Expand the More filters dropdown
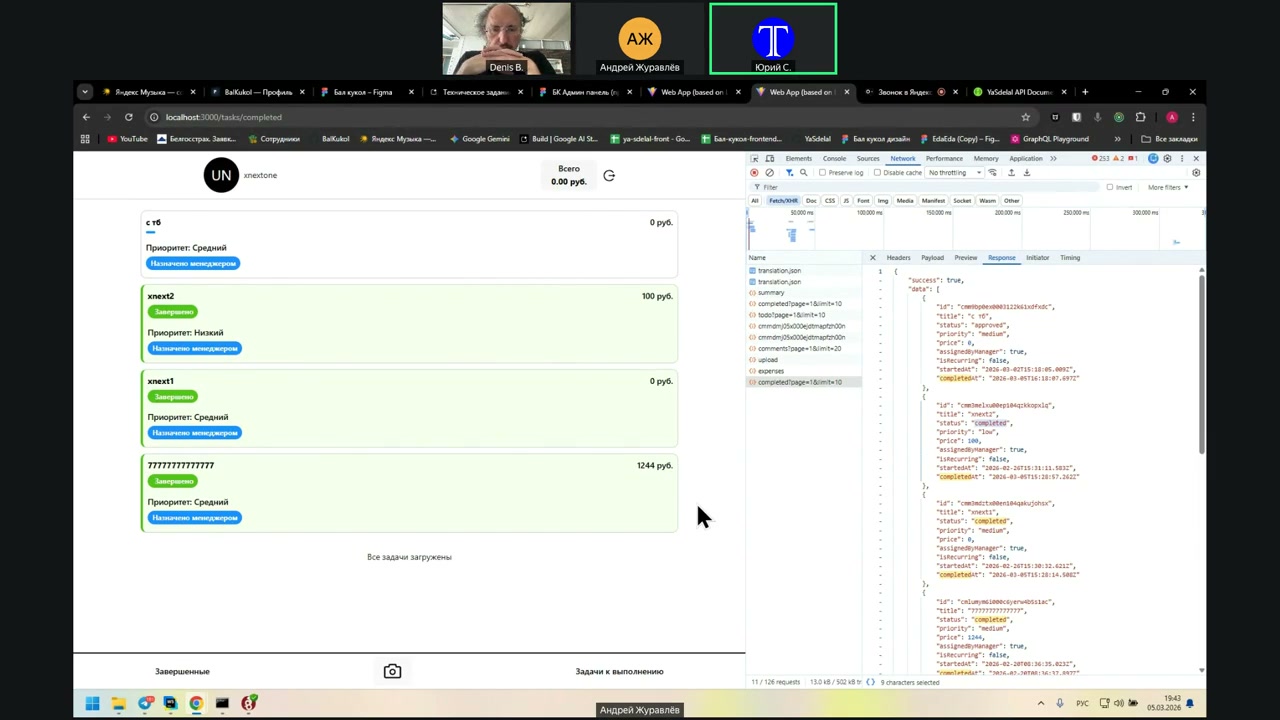Image resolution: width=1280 pixels, height=720 pixels. (1167, 187)
